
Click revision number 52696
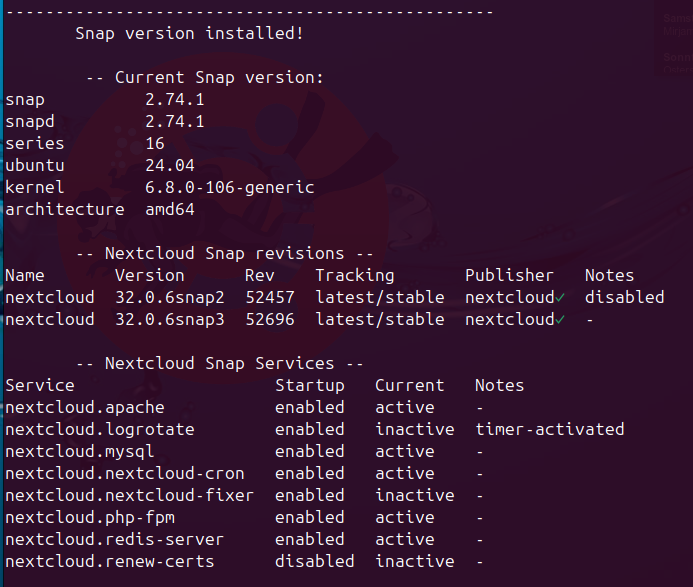[x=270, y=319]
